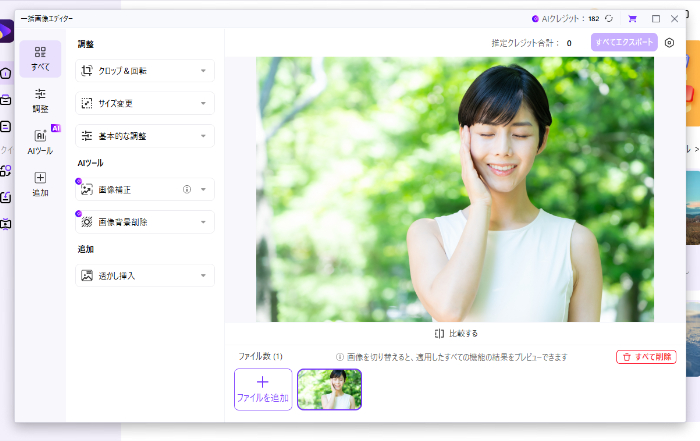Click the すべて削除 button
This screenshot has height=441, width=700.
coord(646,357)
